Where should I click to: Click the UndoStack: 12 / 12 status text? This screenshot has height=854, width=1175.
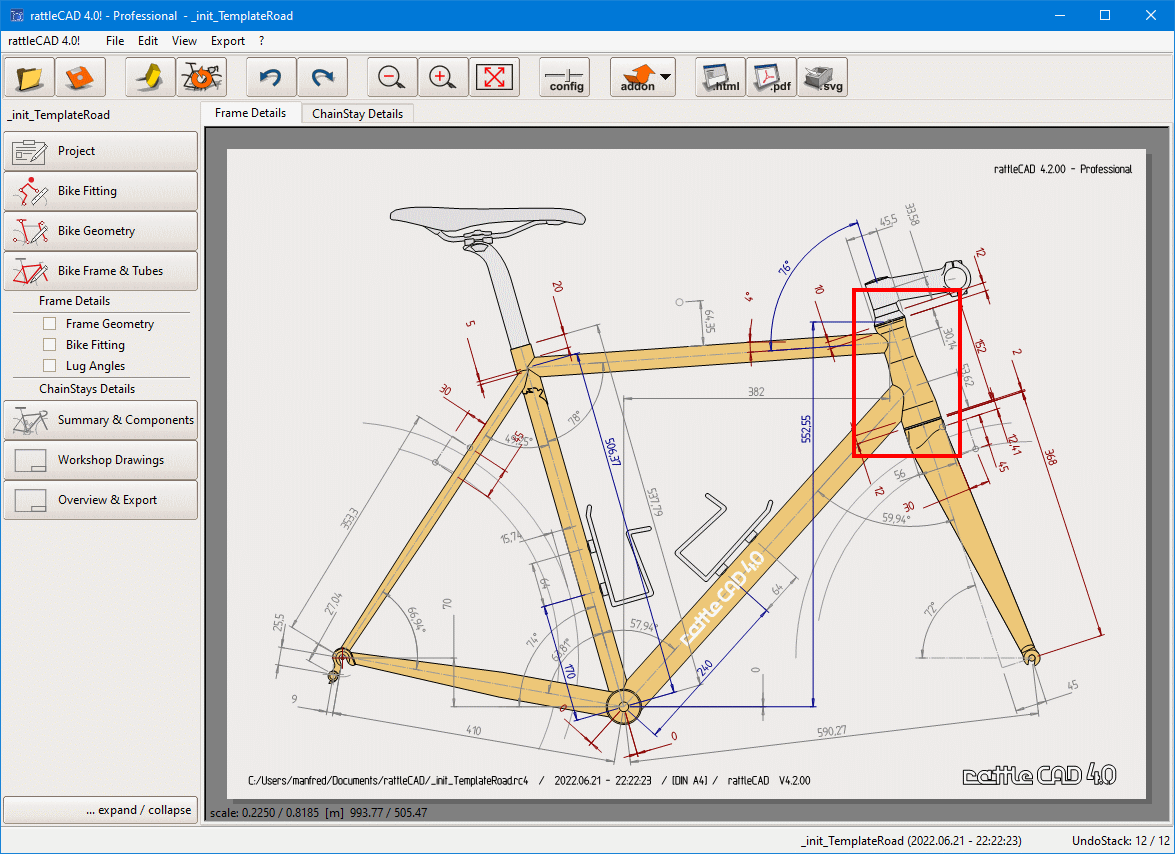click(1120, 841)
